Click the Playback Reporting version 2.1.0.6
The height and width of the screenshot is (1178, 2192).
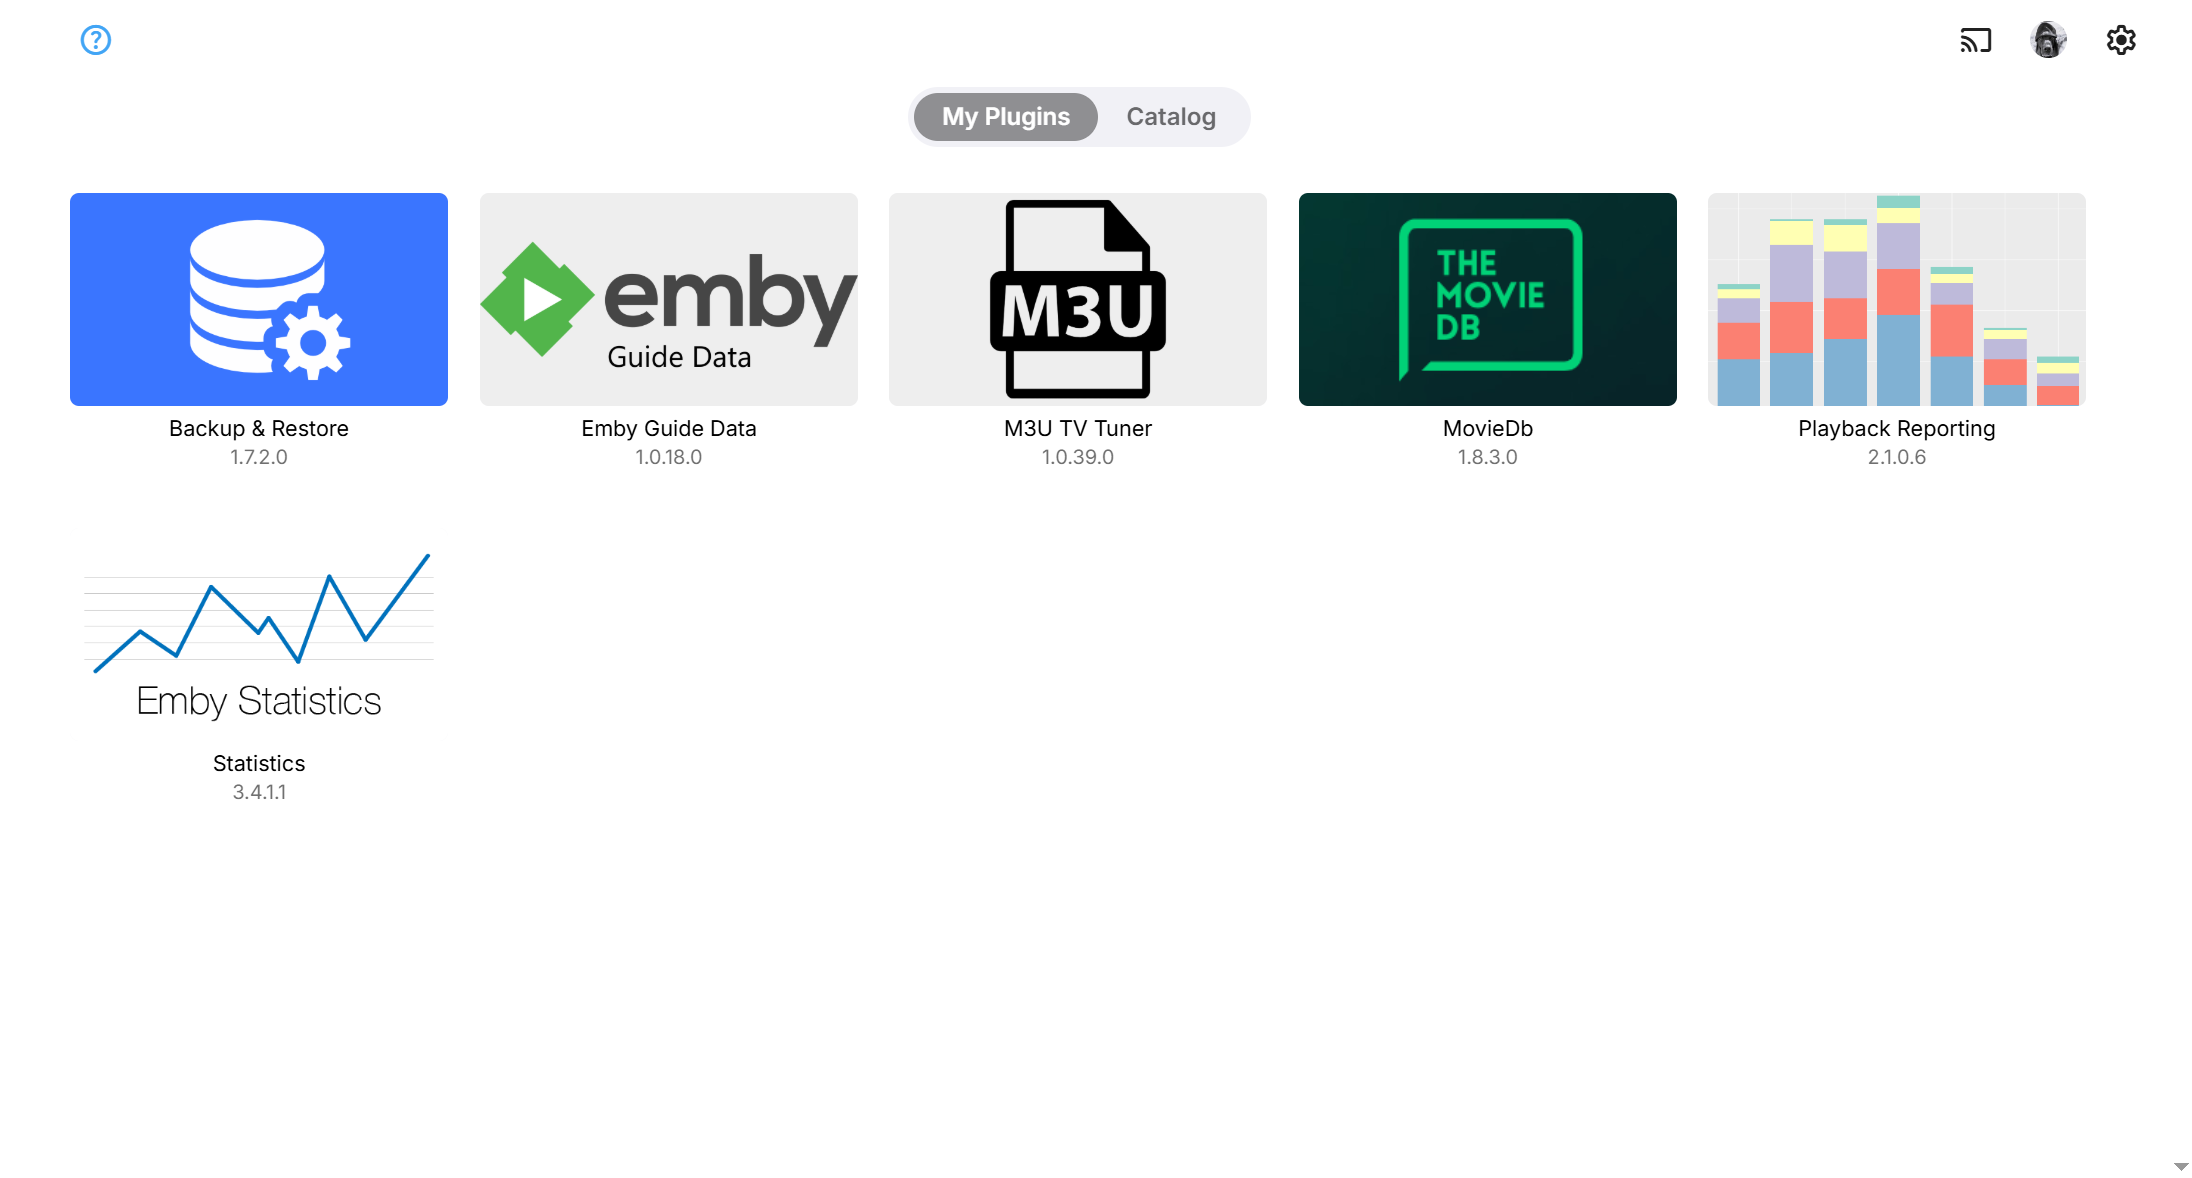pyautogui.click(x=1897, y=457)
